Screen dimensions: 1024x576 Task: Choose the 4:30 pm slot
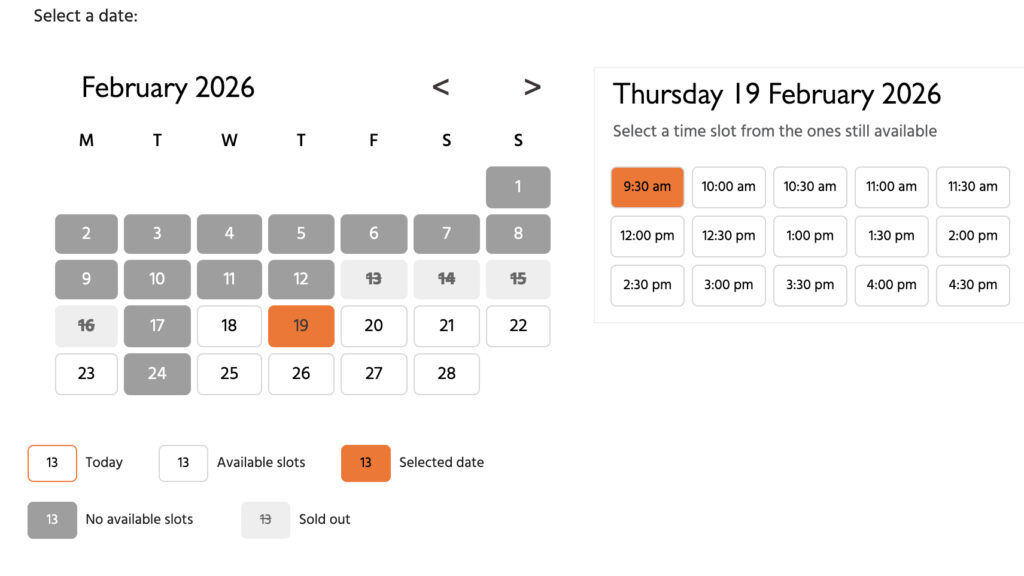973,285
